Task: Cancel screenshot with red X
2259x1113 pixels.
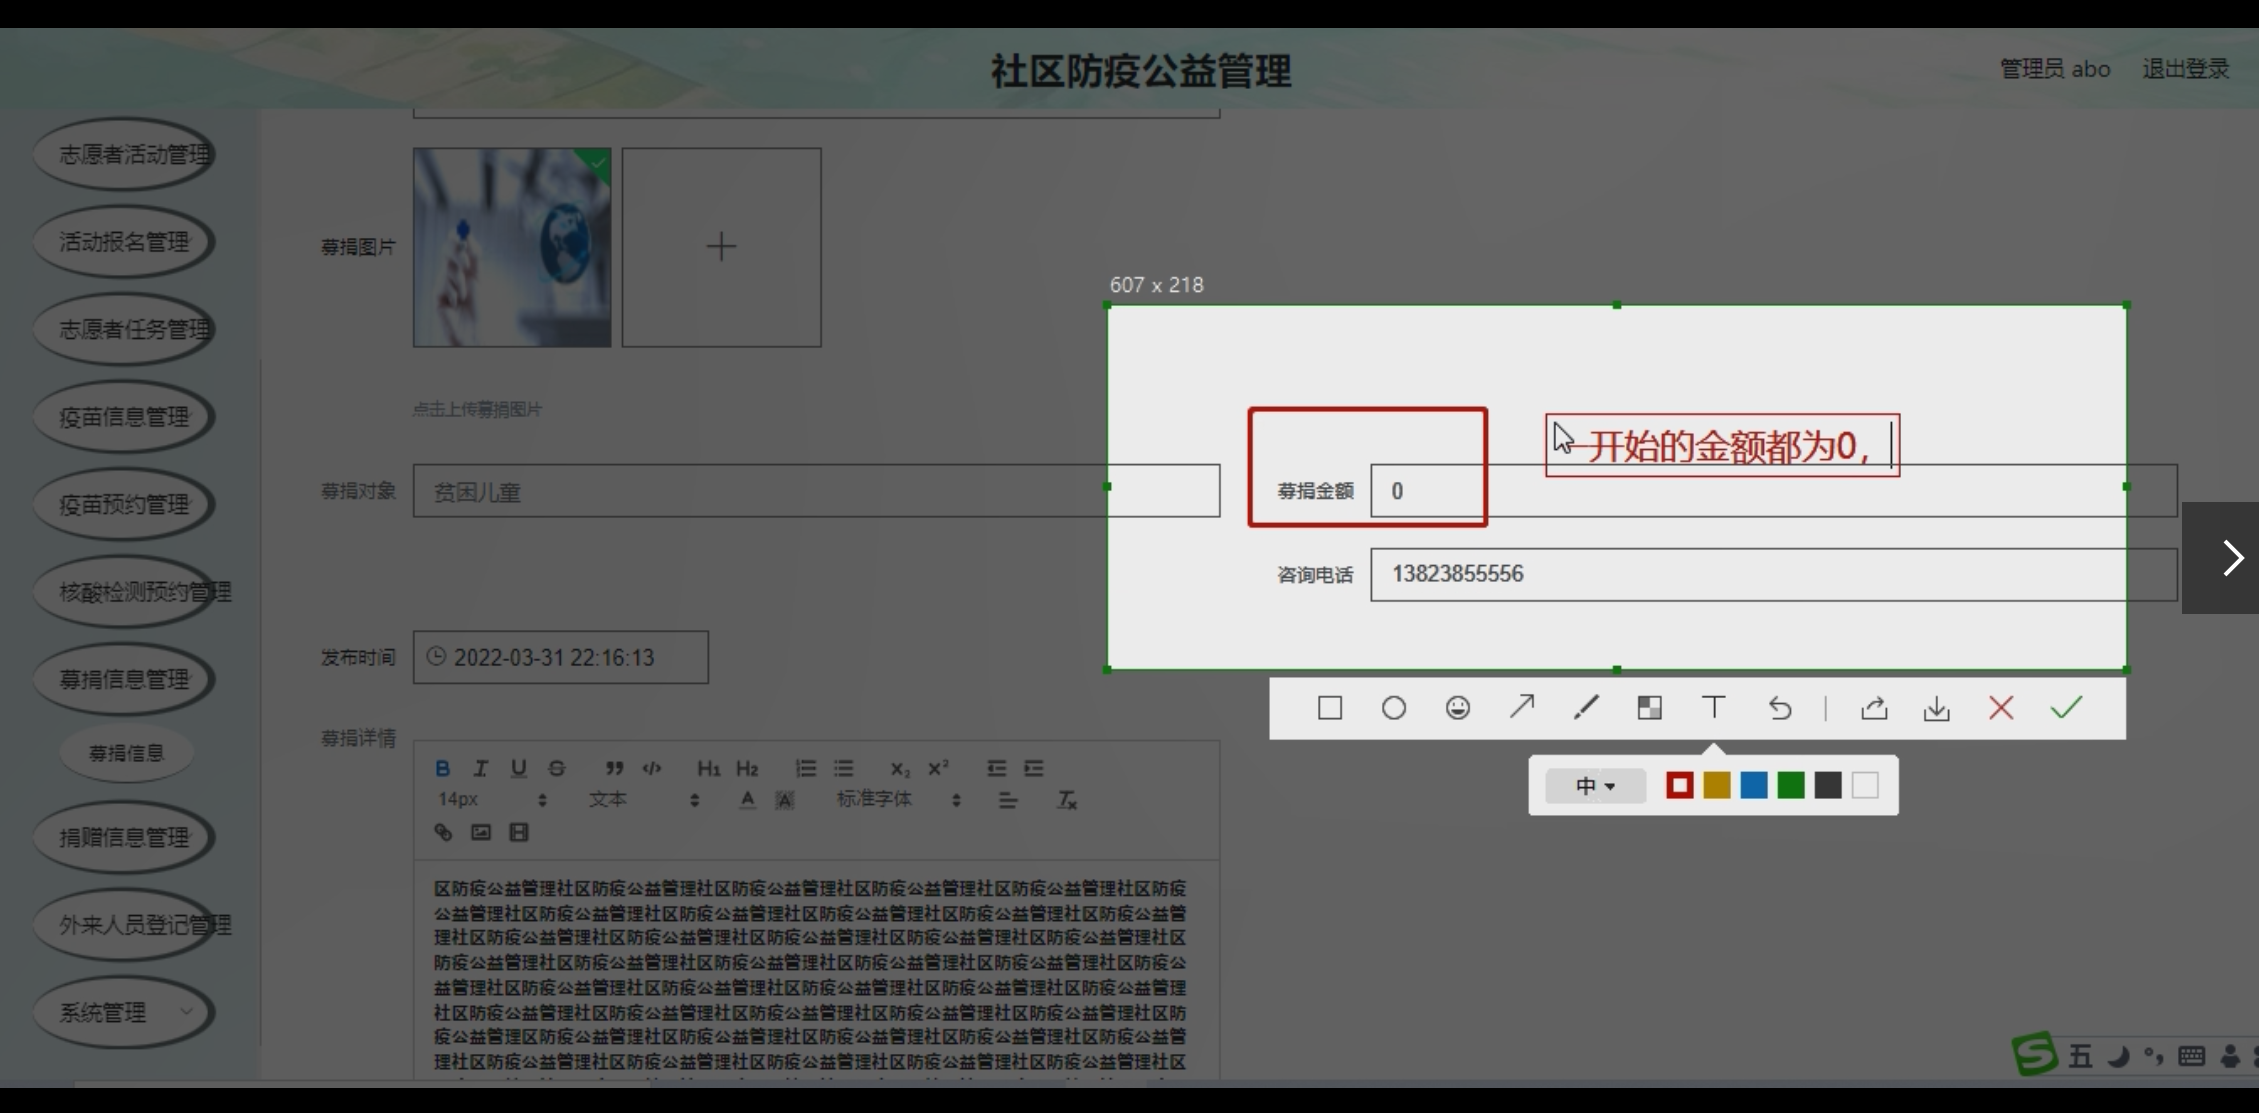Action: click(2001, 708)
